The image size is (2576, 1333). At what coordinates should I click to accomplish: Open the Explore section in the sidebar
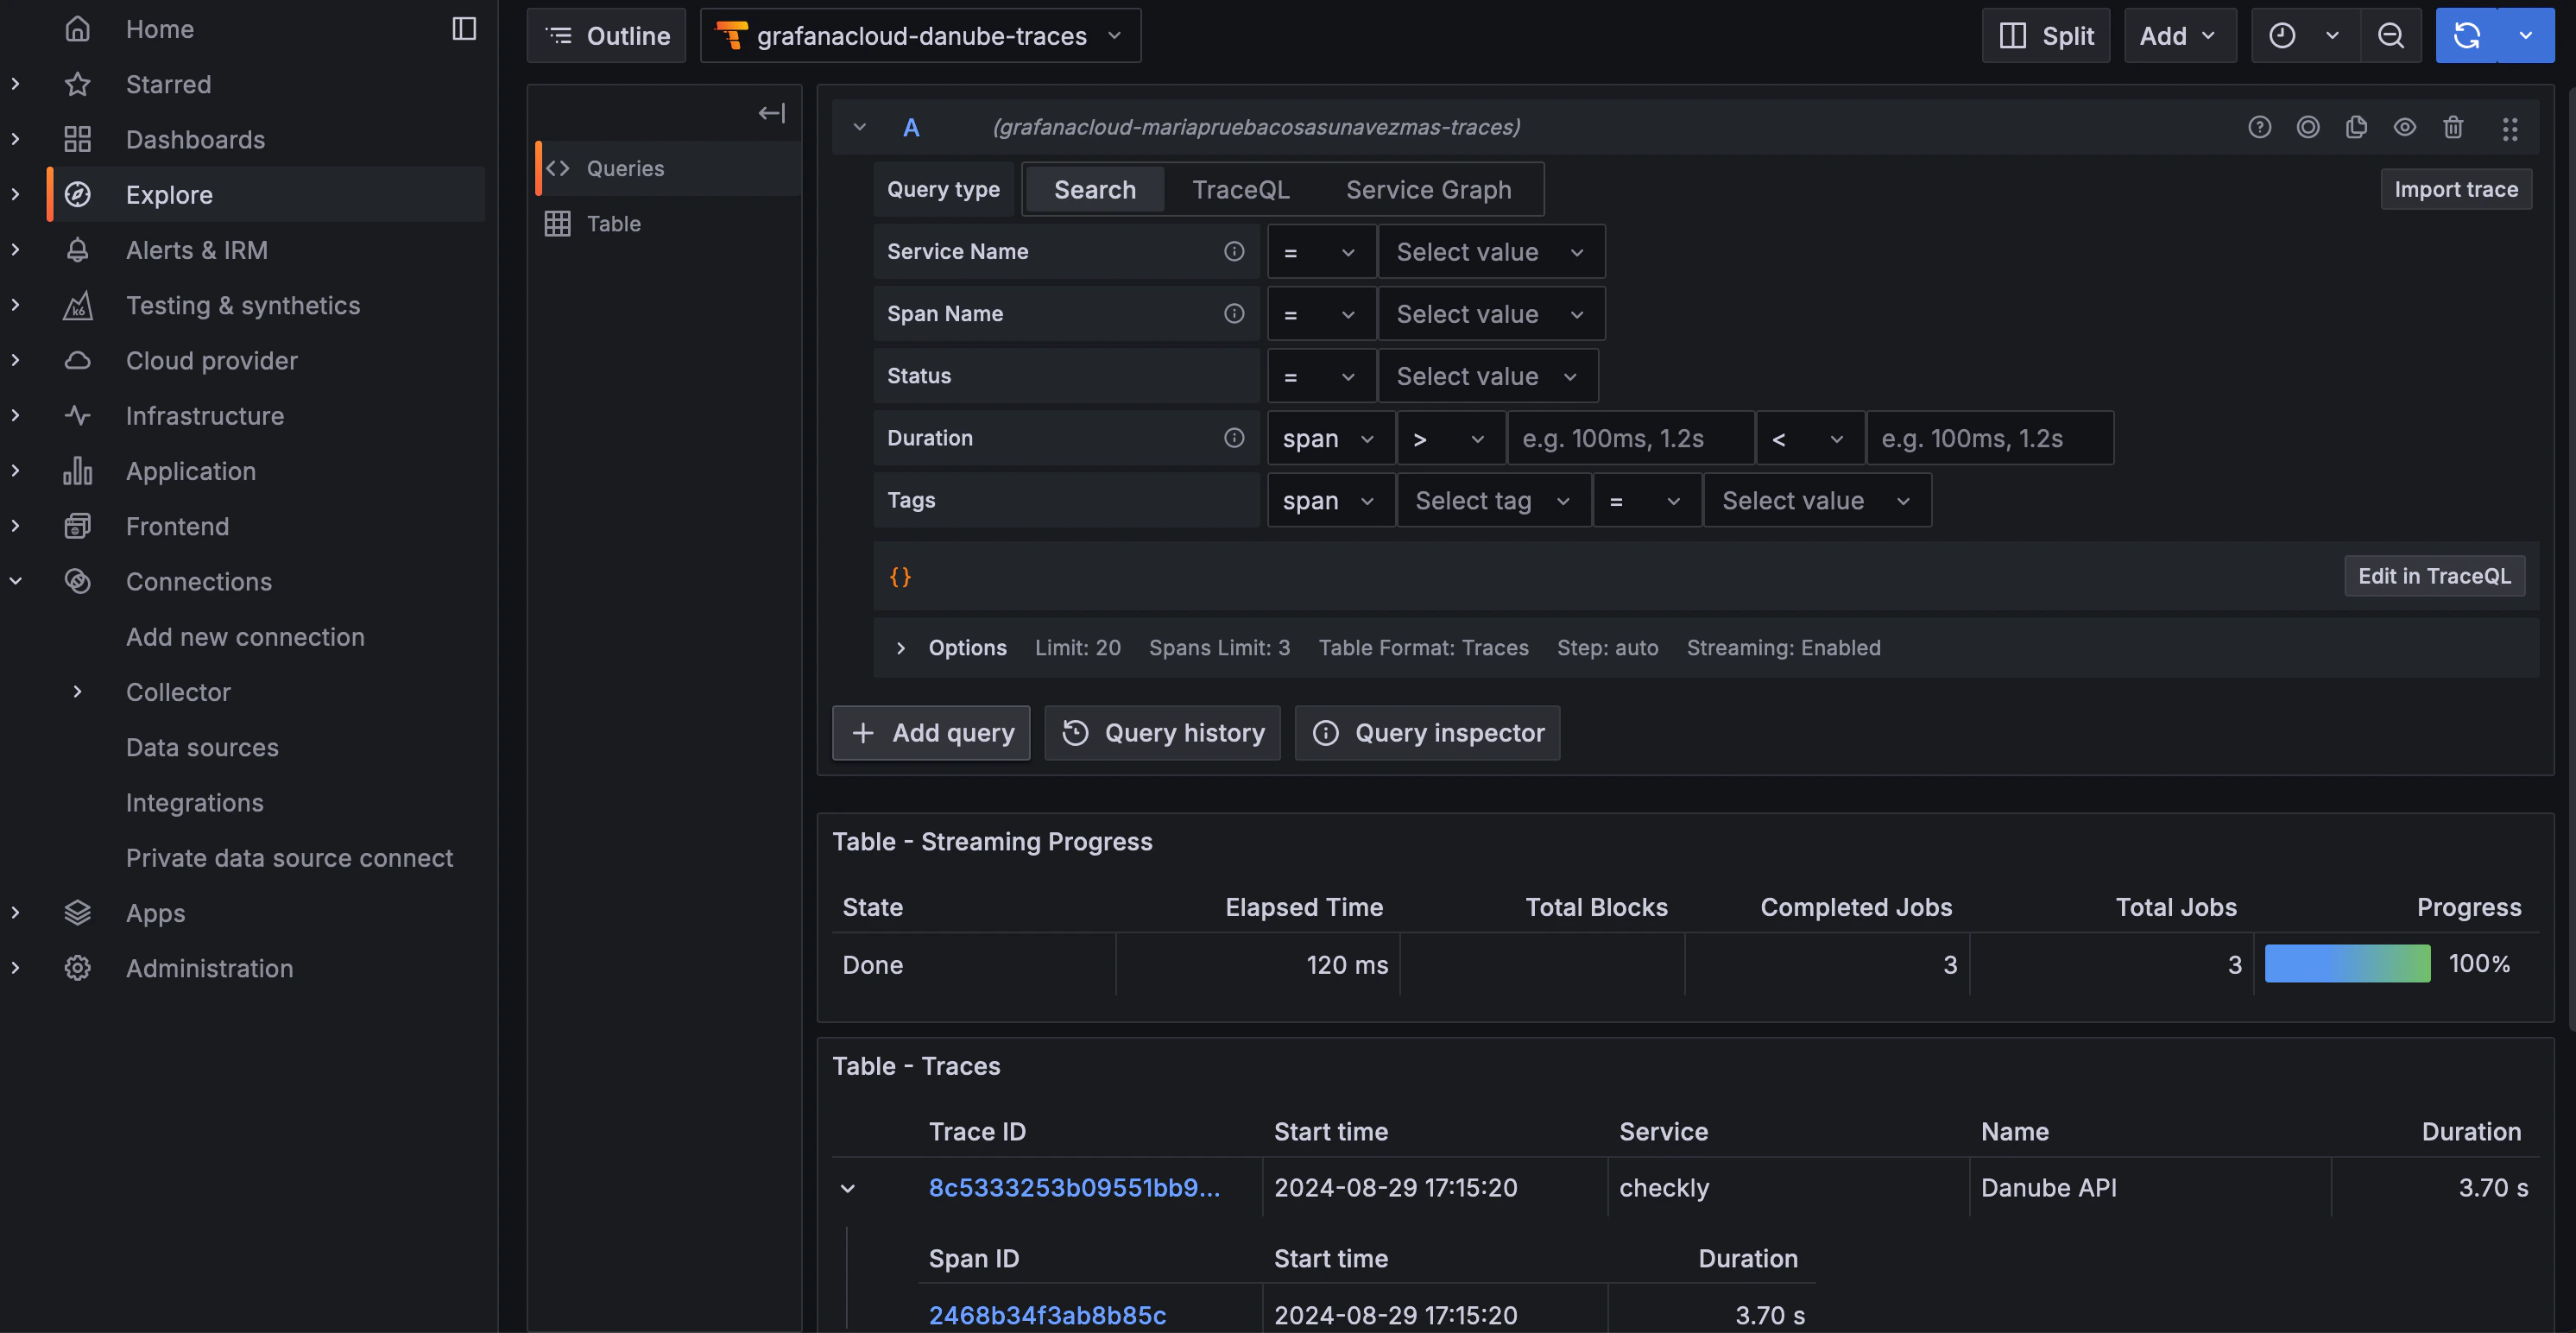point(168,194)
